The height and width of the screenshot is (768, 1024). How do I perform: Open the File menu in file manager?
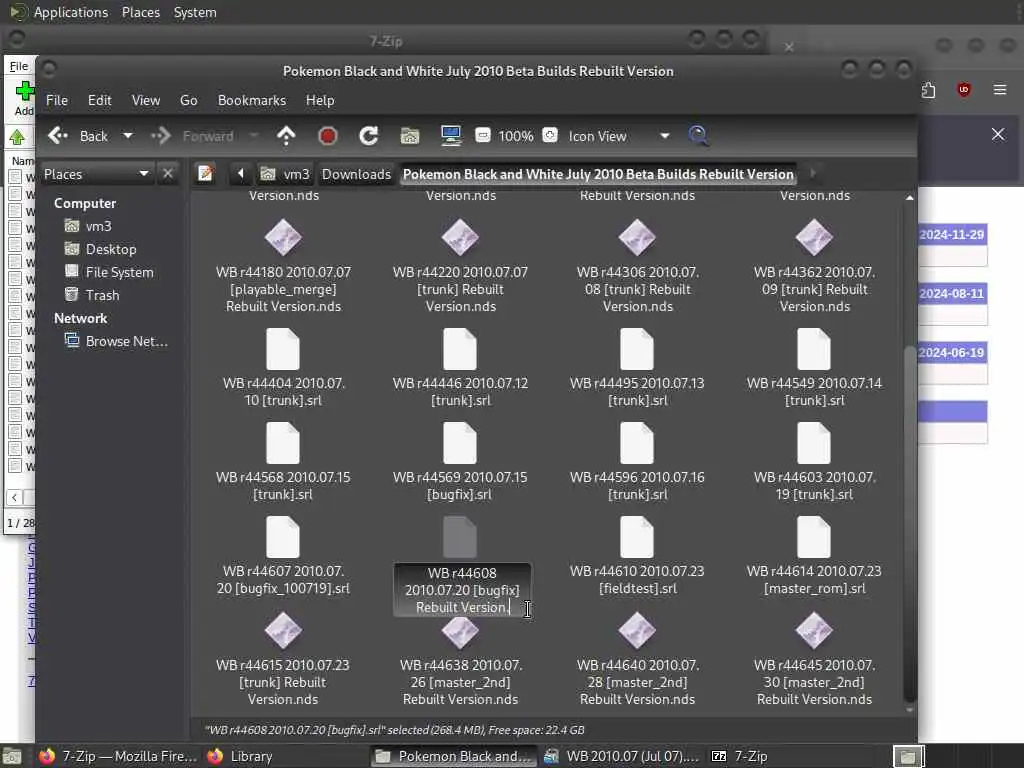click(57, 100)
